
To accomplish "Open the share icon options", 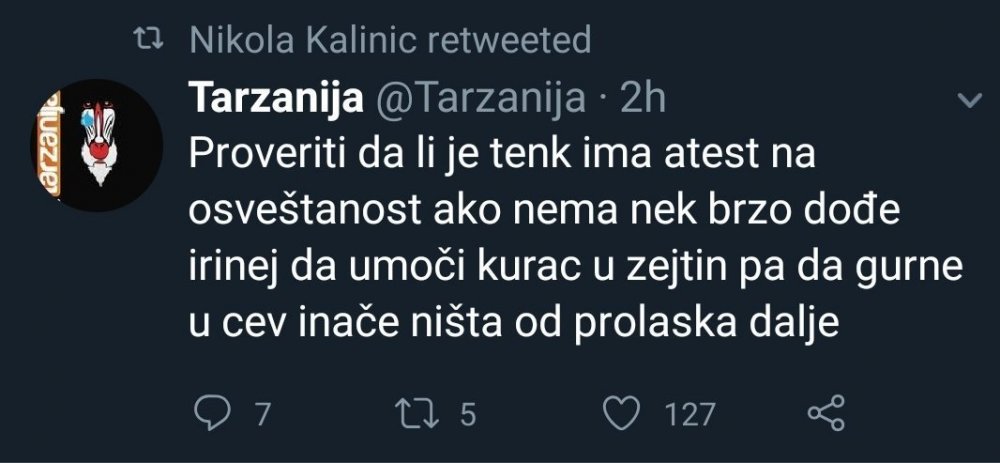I will click(826, 414).
